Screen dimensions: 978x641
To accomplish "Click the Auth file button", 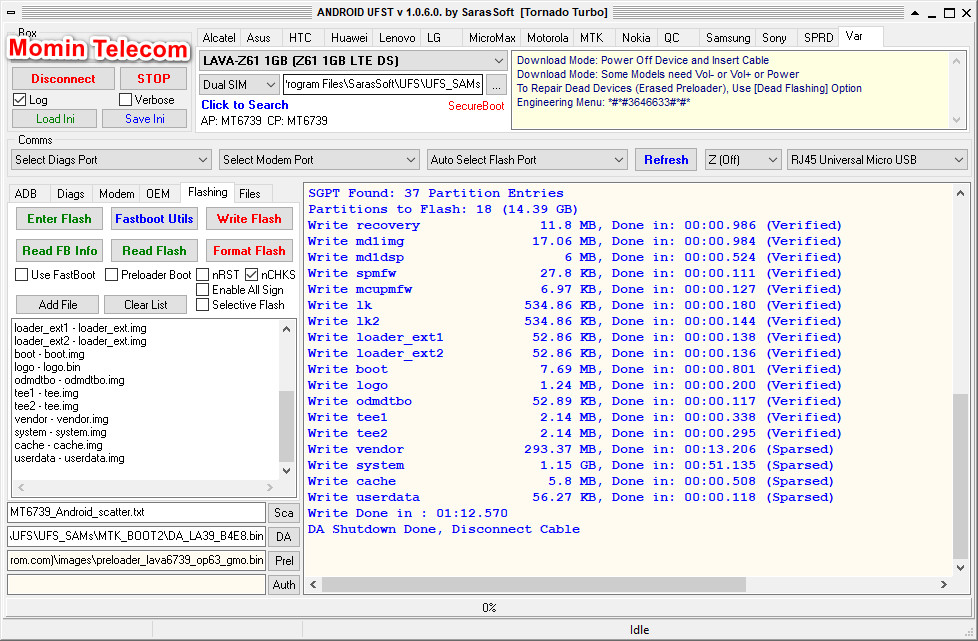I will (284, 585).
